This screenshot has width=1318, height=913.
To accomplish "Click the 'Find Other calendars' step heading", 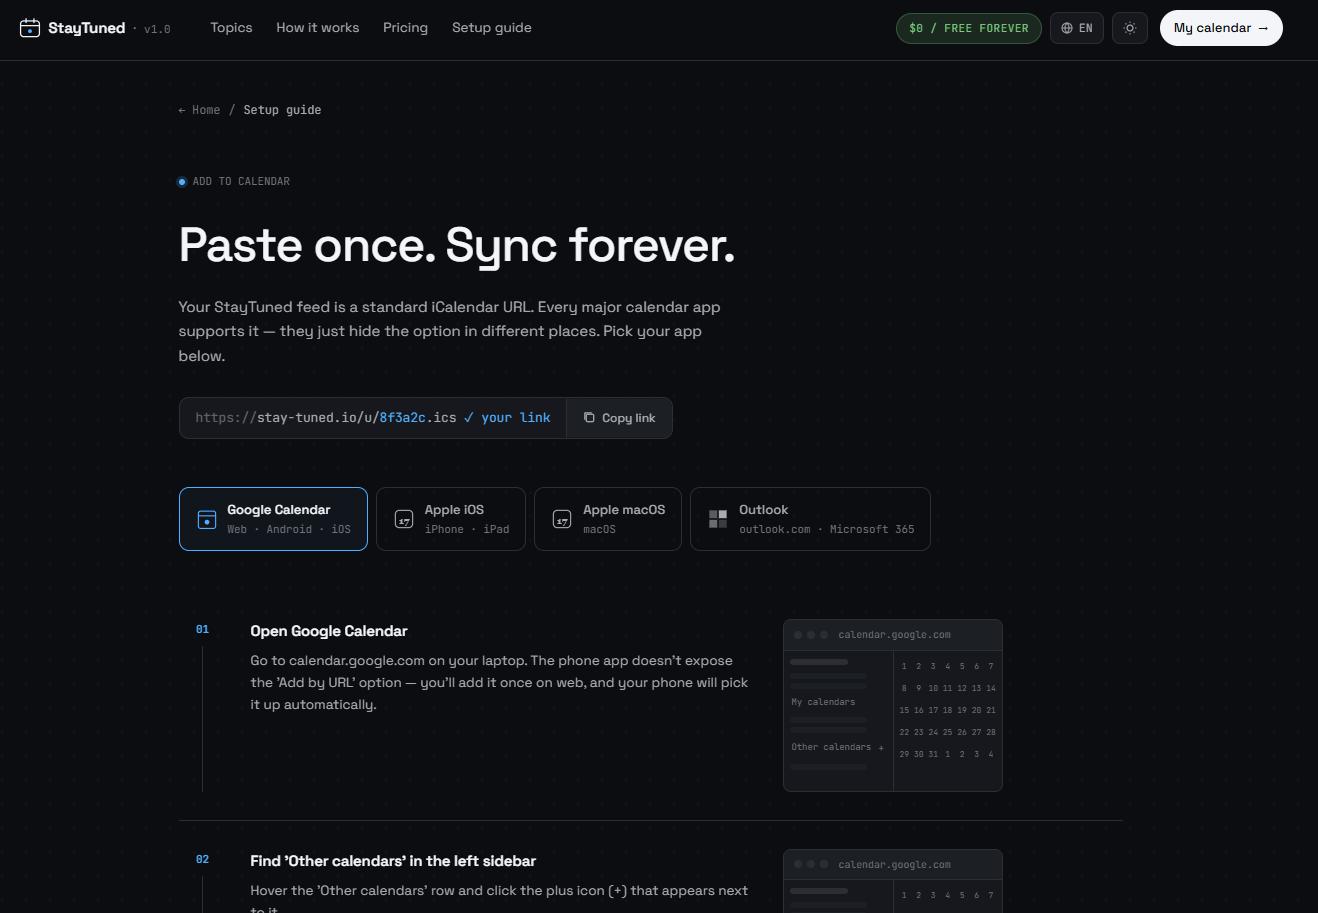I will pos(393,861).
